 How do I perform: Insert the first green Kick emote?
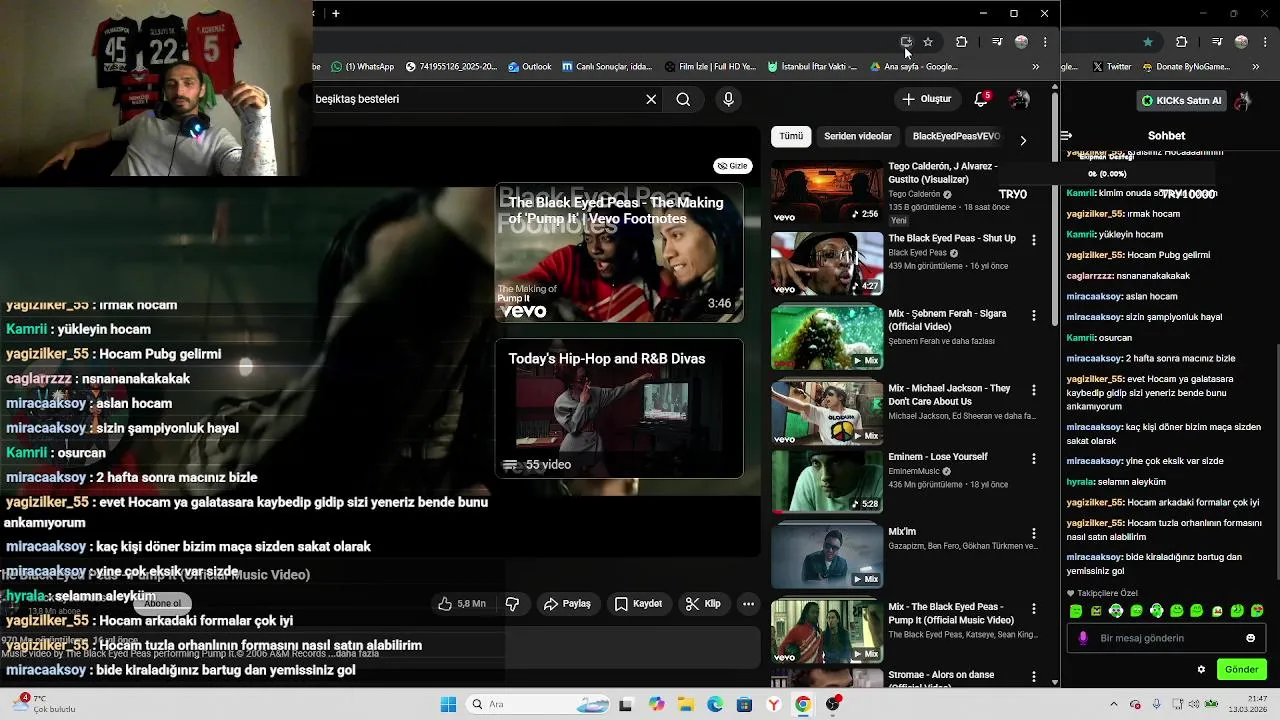pos(1076,611)
